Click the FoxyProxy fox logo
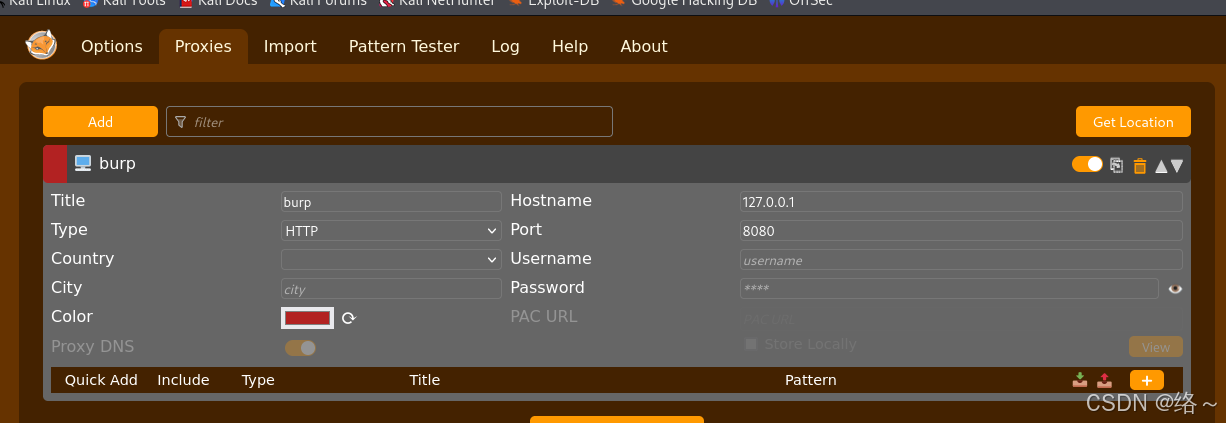The image size is (1226, 423). [x=41, y=45]
